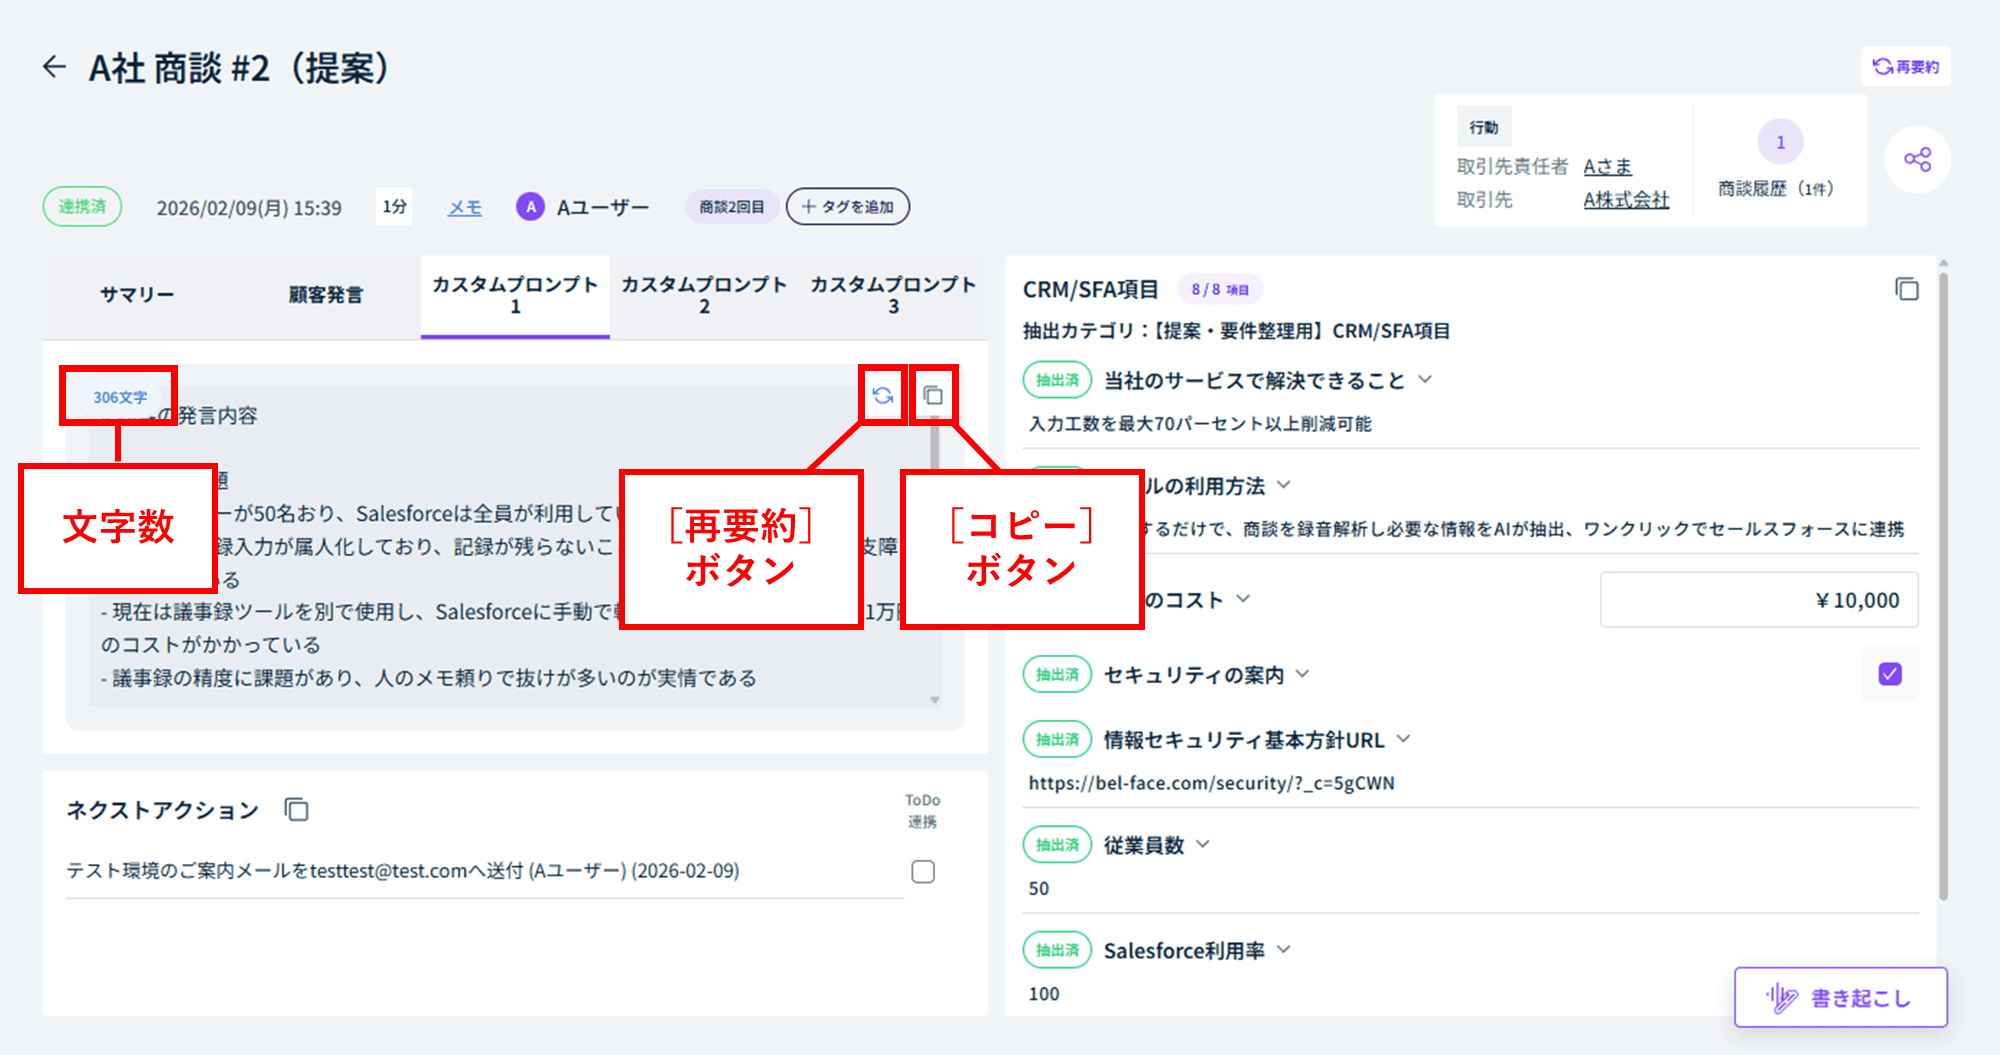Click the share icon at top right

[1917, 160]
